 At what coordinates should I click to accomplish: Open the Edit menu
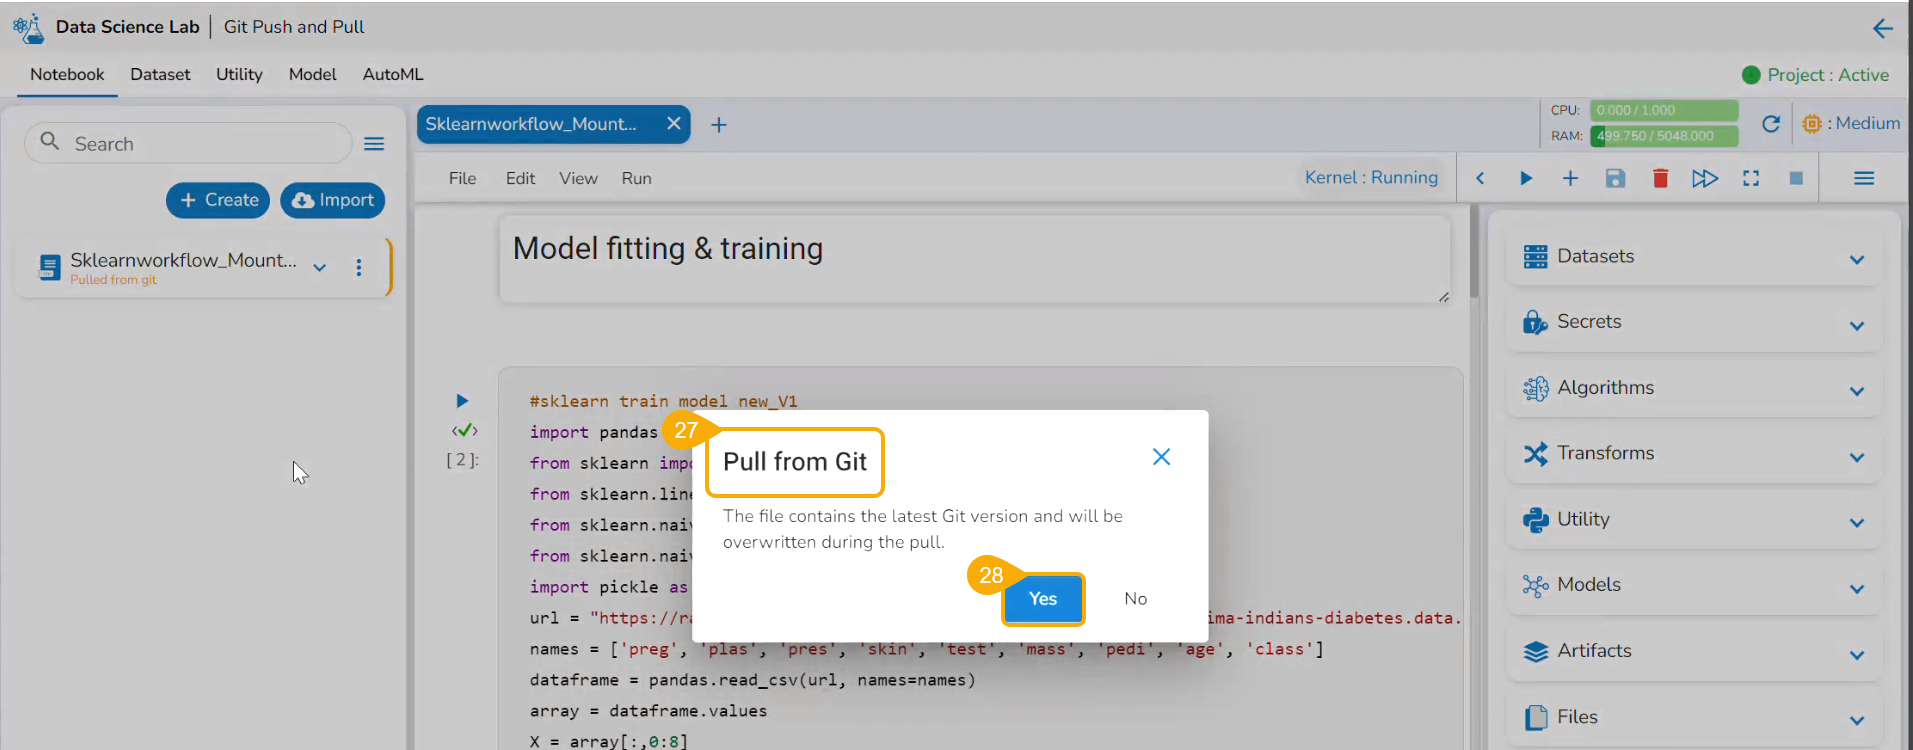coord(520,179)
